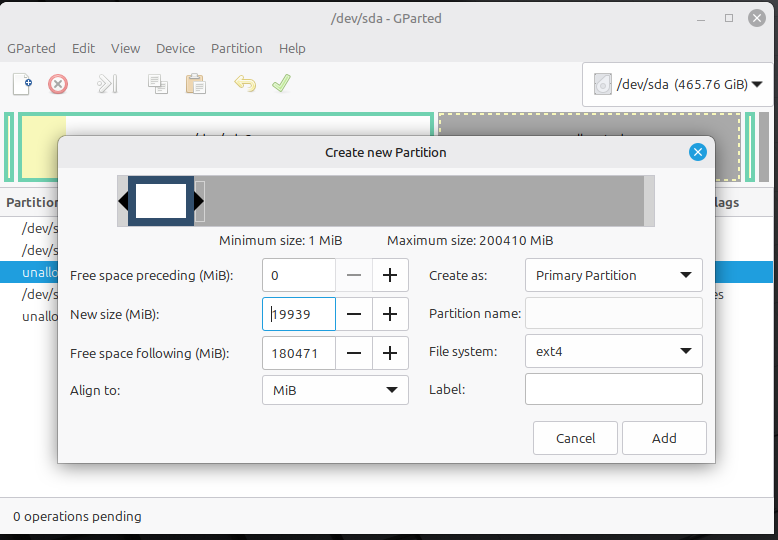Click the Partition column header
This screenshot has height=540, width=778.
click(x=32, y=202)
